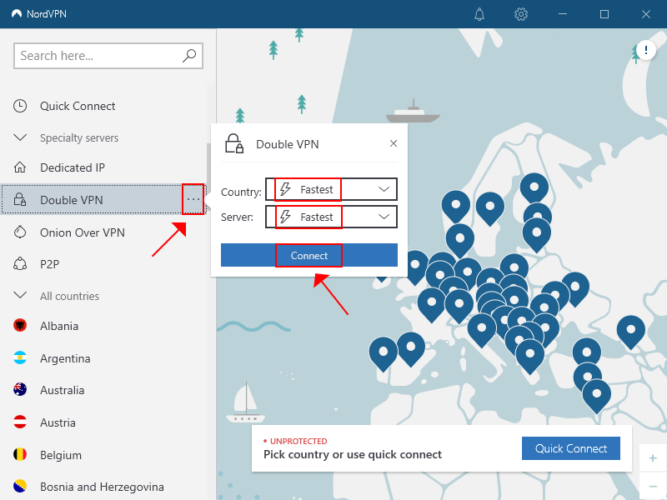The height and width of the screenshot is (500, 667).
Task: Click 'Pick country or use quick connect' text
Action: [353, 454]
